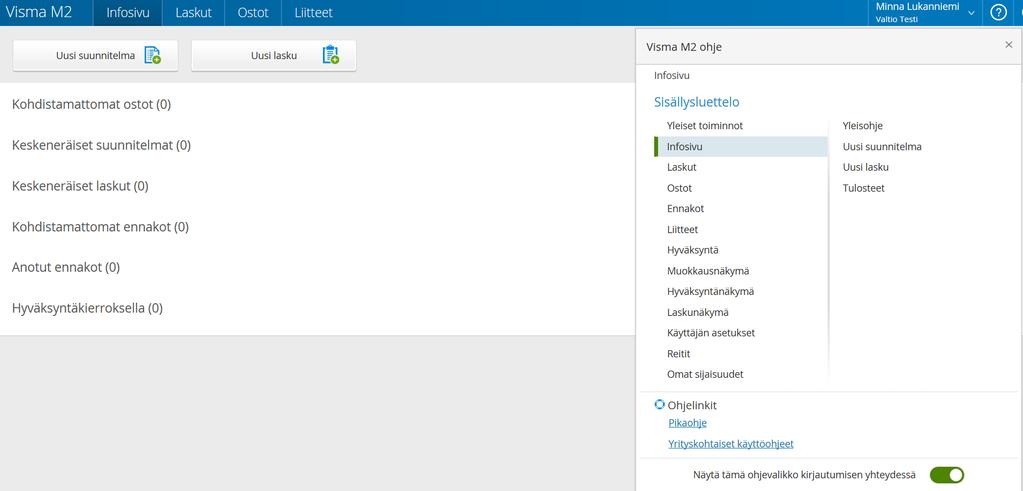Create new plan with Uusi suunnitelma
This screenshot has width=1023, height=491.
pyautogui.click(x=95, y=55)
